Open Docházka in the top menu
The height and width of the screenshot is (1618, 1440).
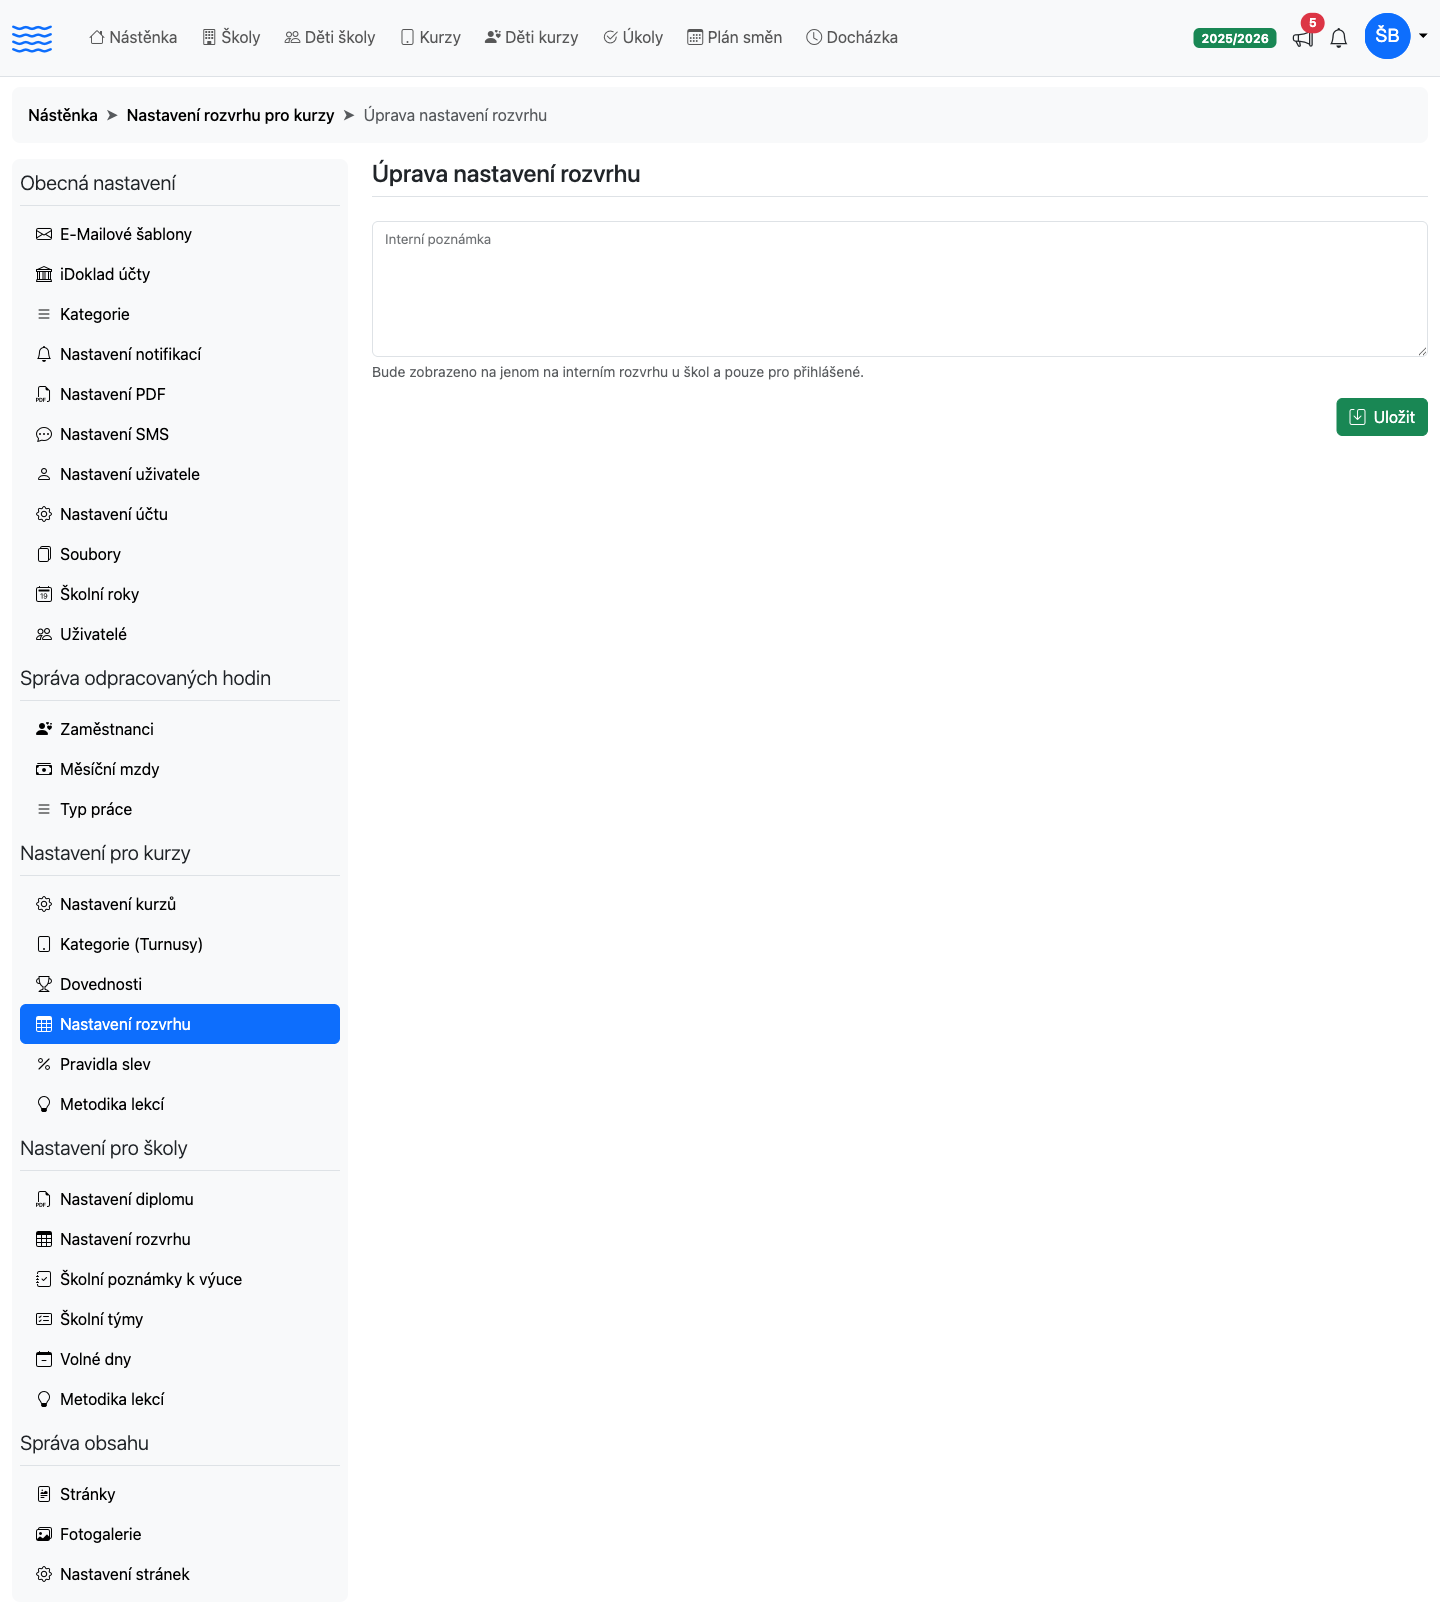pyautogui.click(x=852, y=37)
